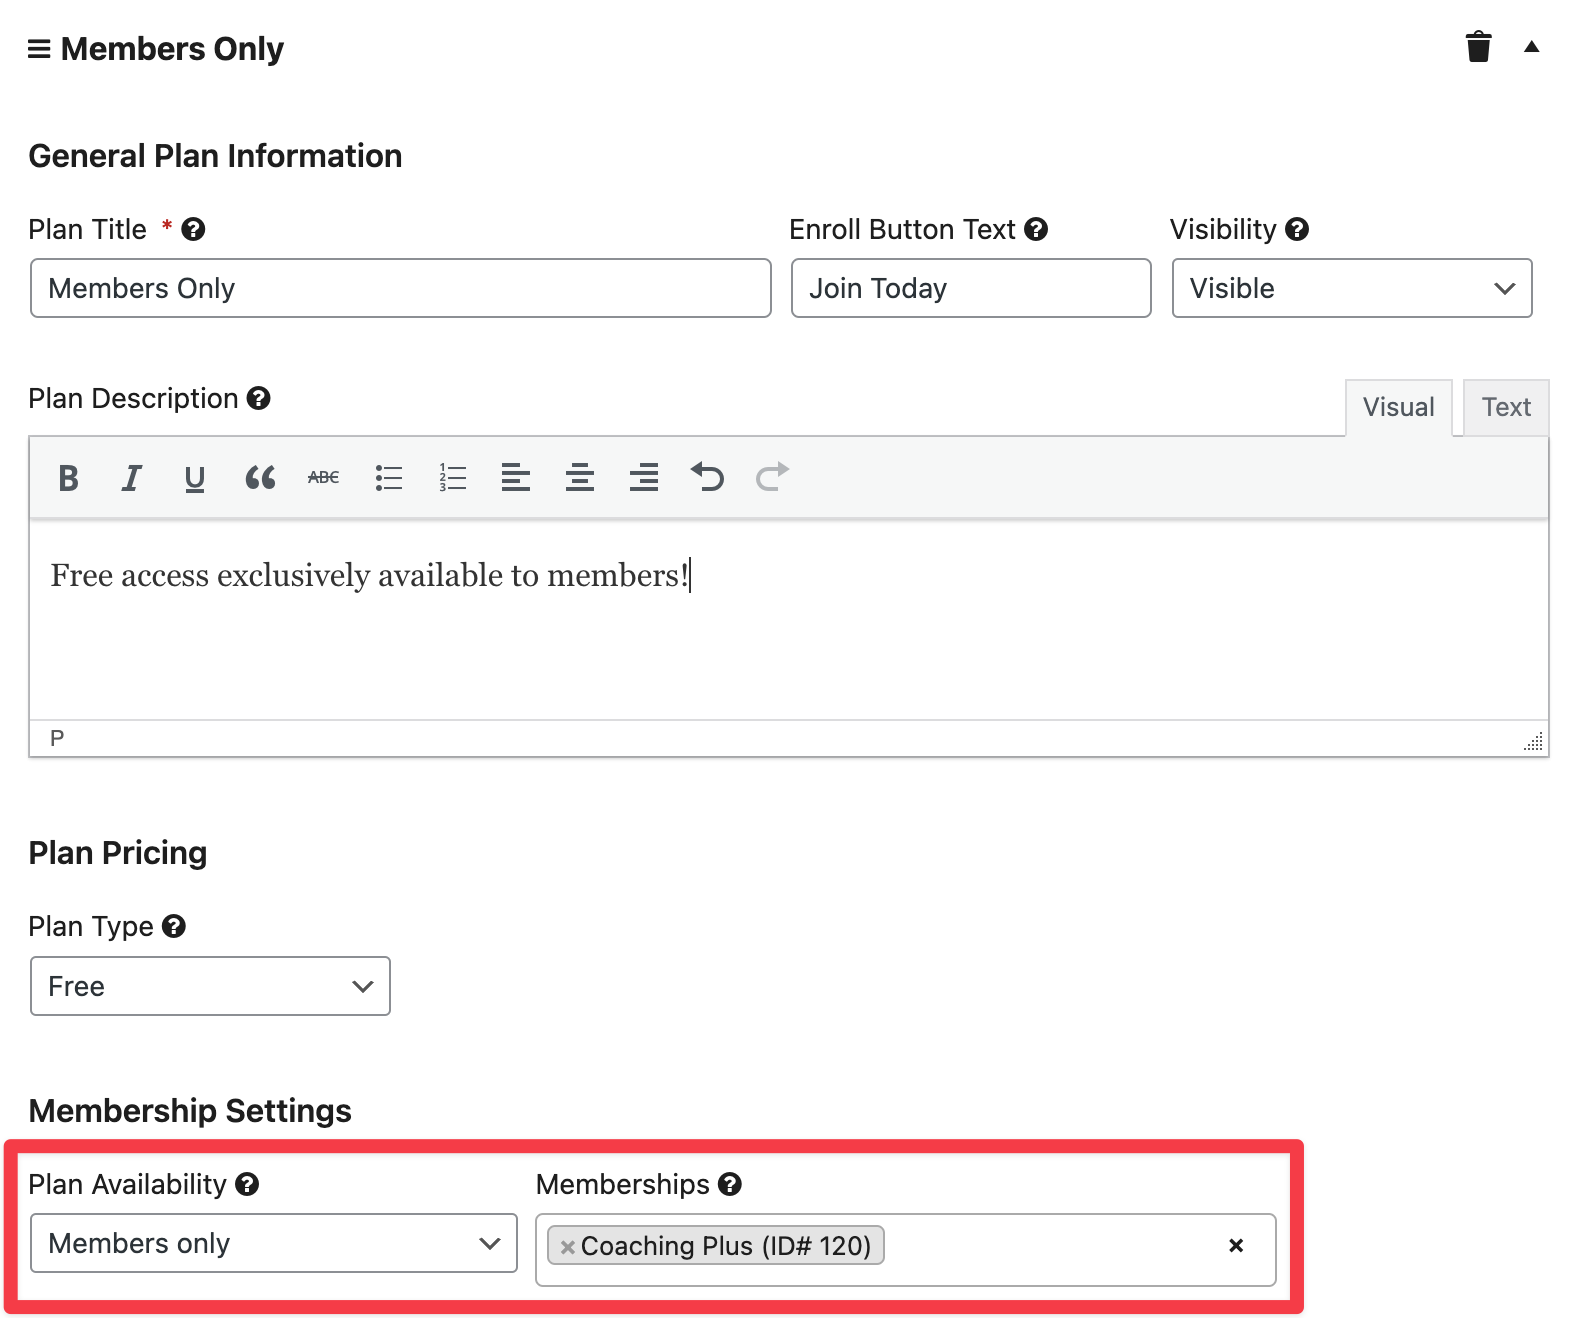This screenshot has width=1576, height=1318.
Task: Click the Plan Title input field
Action: tap(400, 288)
